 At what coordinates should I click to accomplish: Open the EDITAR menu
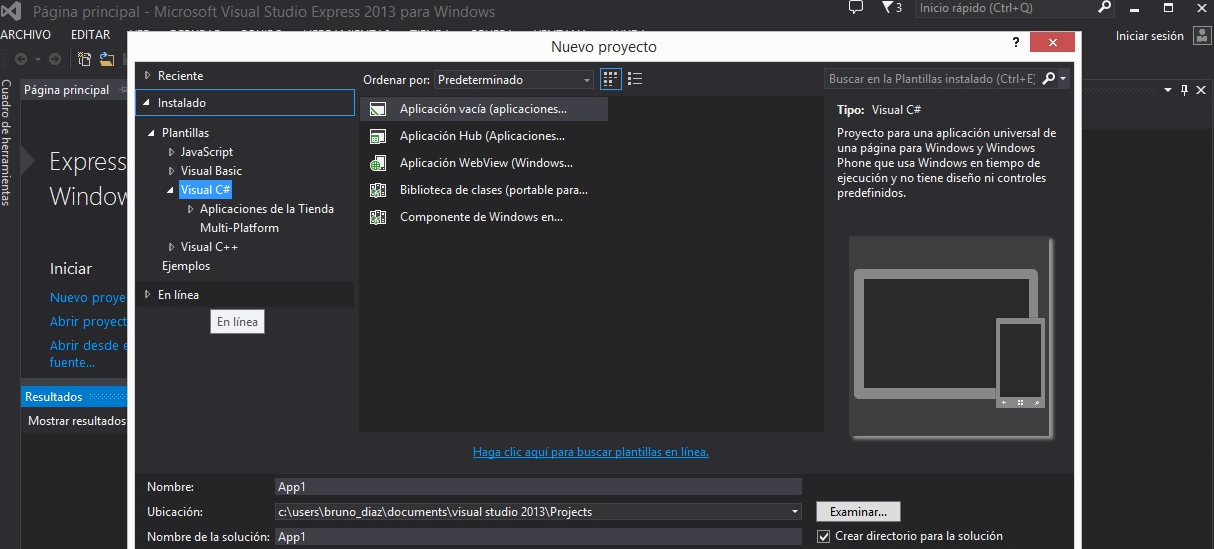pyautogui.click(x=91, y=35)
